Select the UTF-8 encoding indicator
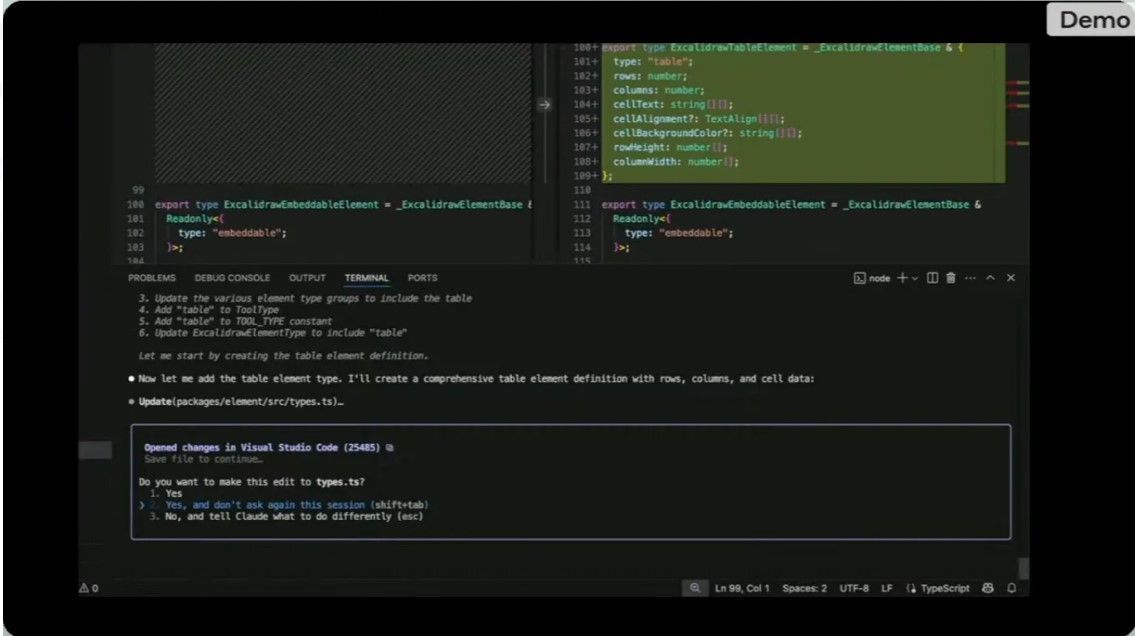The height and width of the screenshot is (636, 1135). [x=854, y=588]
